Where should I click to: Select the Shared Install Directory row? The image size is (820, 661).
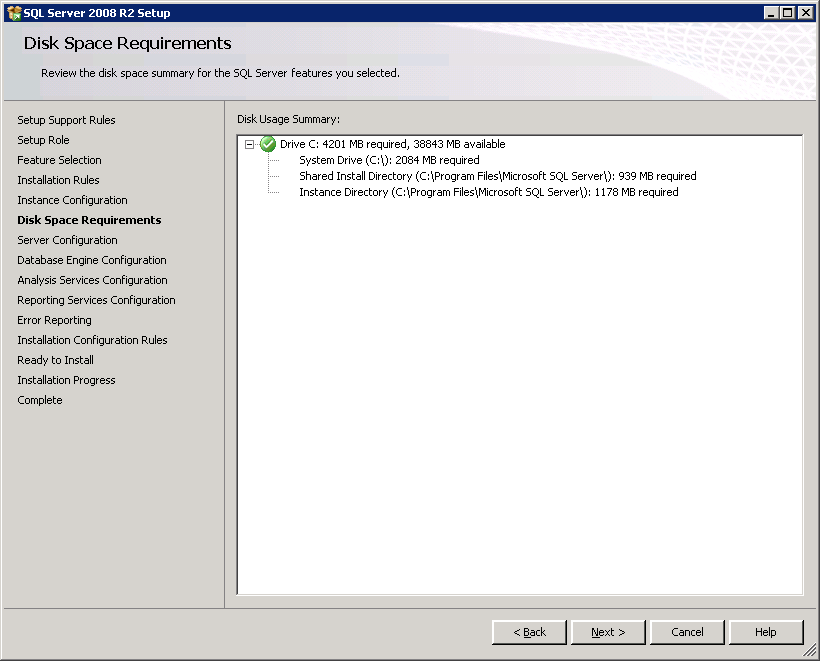[x=498, y=176]
